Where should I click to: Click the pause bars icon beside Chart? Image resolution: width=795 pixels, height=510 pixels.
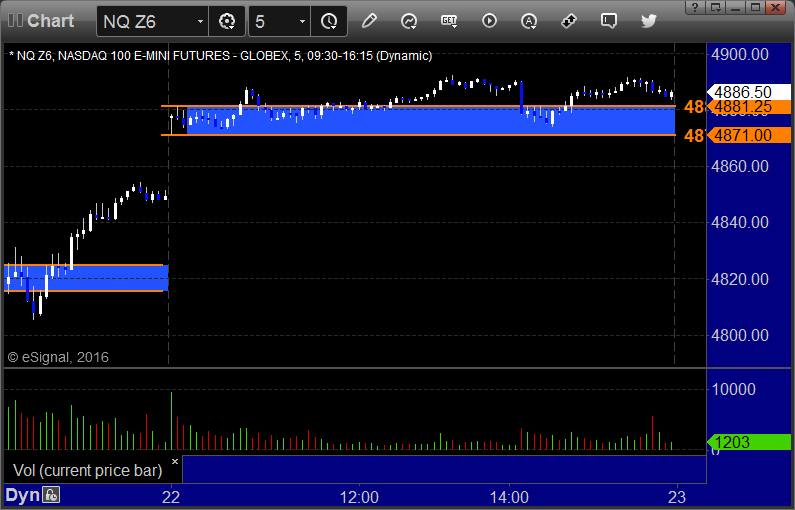15,21
